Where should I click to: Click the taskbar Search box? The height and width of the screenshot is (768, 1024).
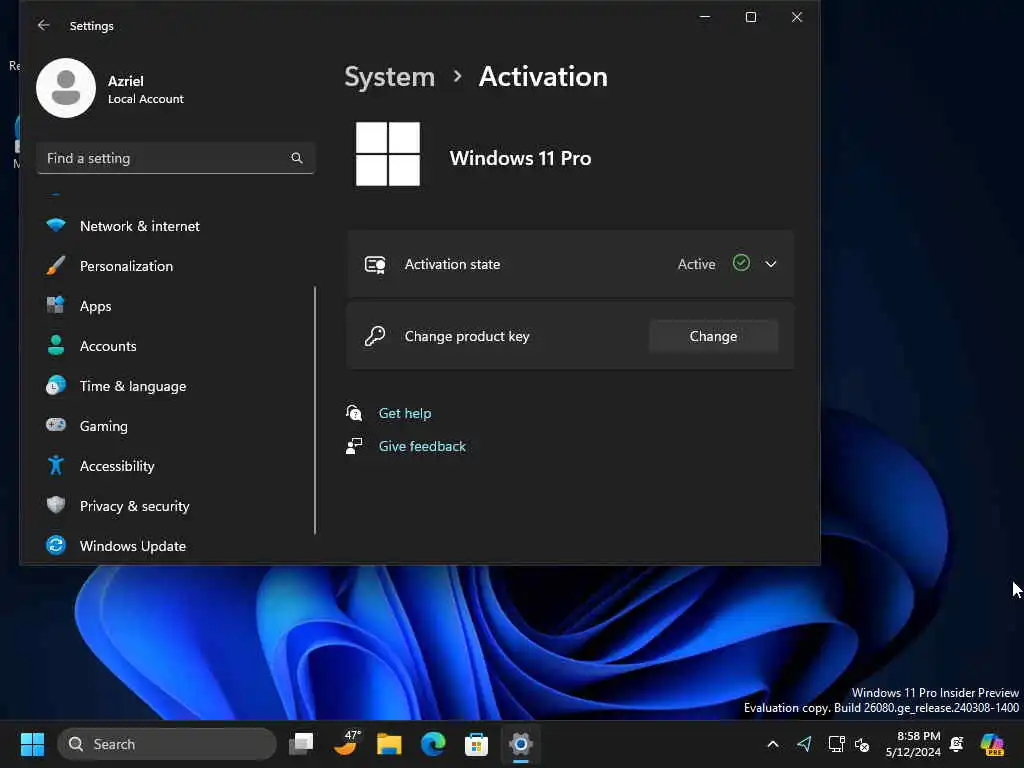(x=167, y=744)
